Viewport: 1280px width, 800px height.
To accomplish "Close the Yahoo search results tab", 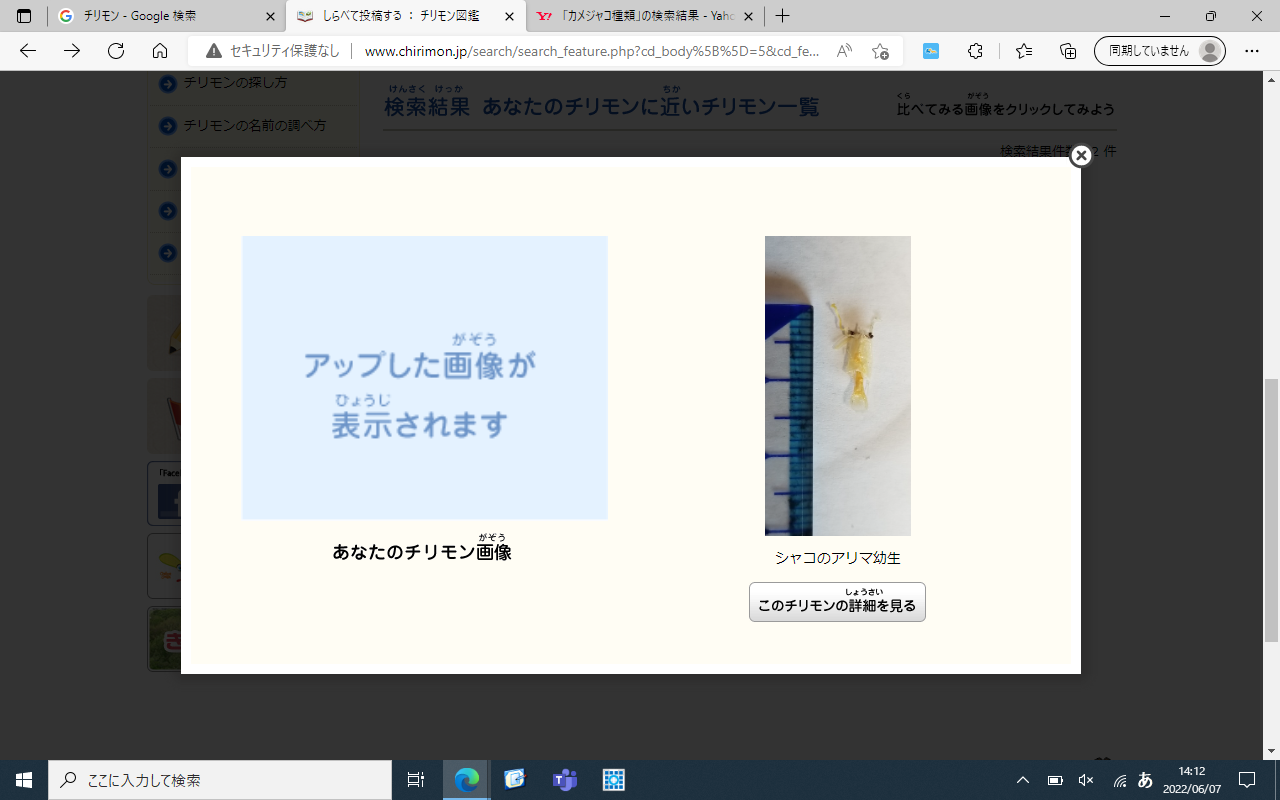I will coord(748,17).
